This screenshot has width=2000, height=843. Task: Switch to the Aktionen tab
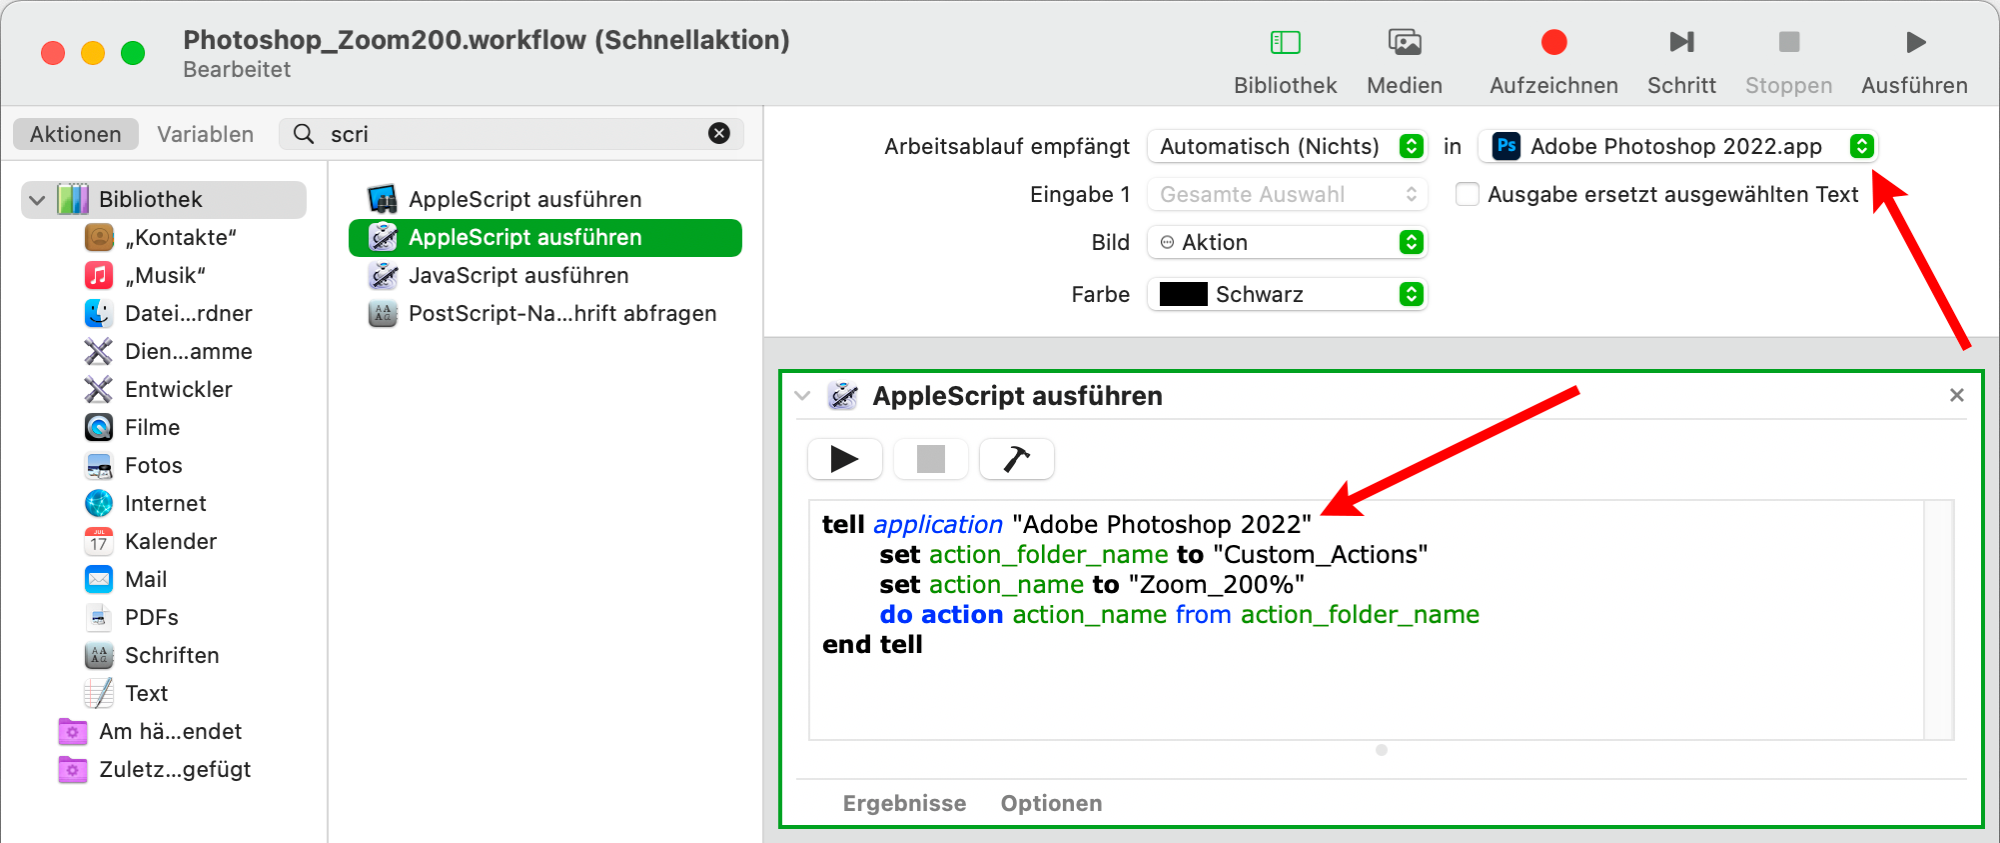pyautogui.click(x=76, y=134)
